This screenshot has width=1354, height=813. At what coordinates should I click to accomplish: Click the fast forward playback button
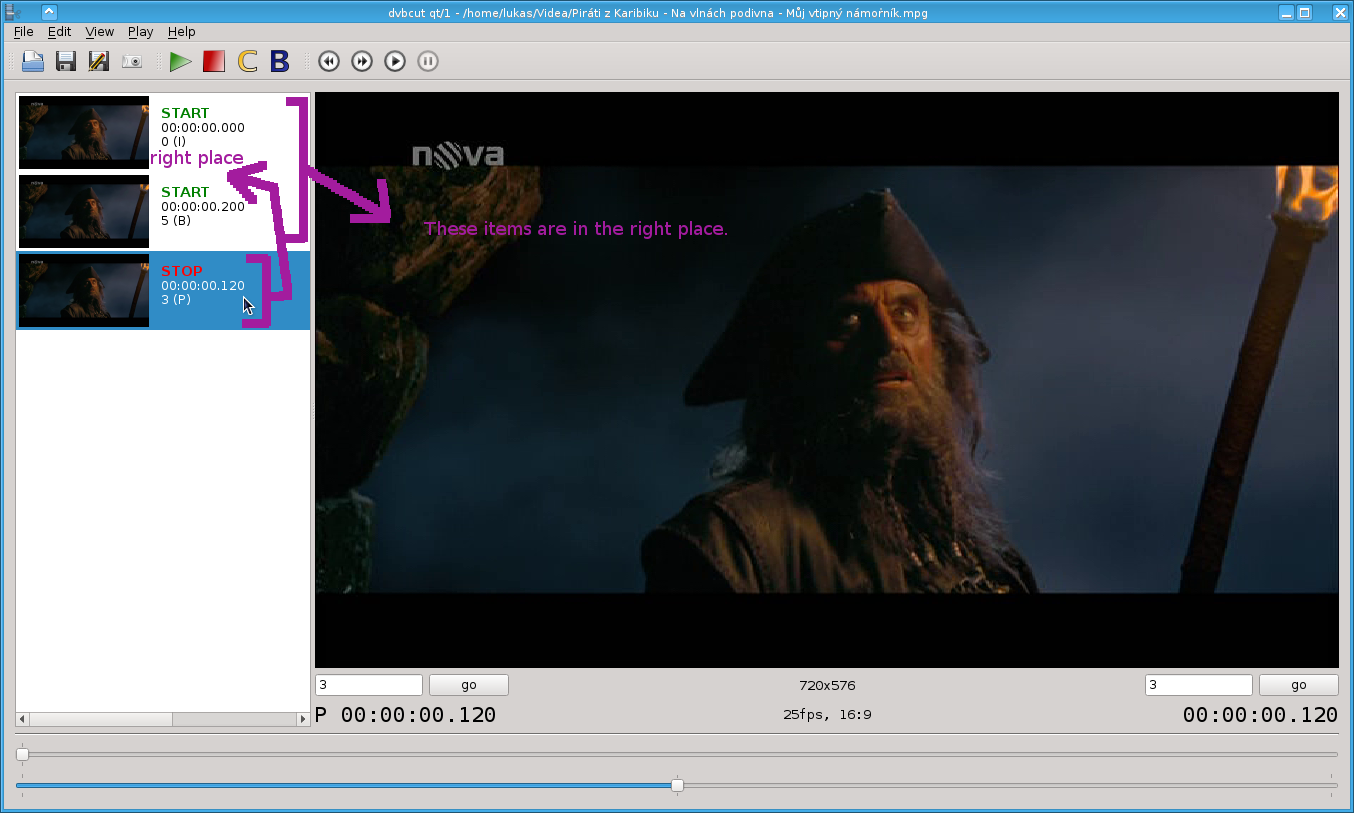tap(362, 62)
